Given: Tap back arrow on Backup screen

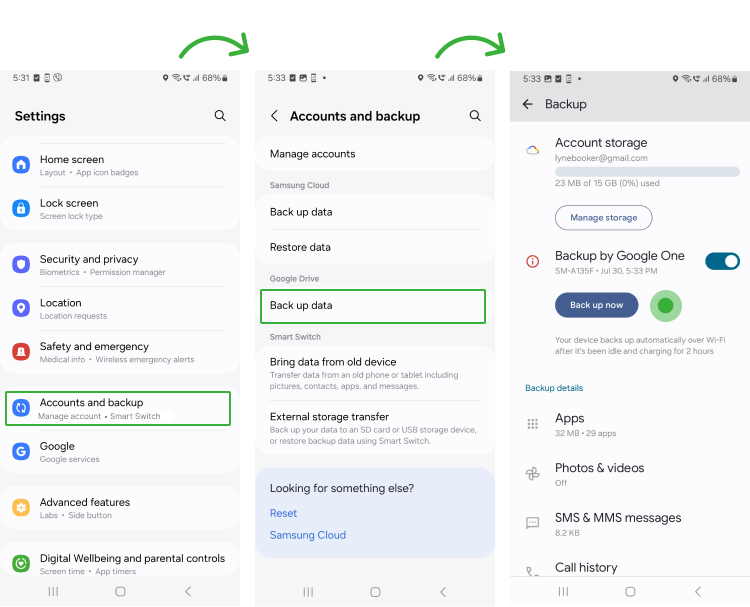Looking at the screenshot, I should click(x=528, y=104).
